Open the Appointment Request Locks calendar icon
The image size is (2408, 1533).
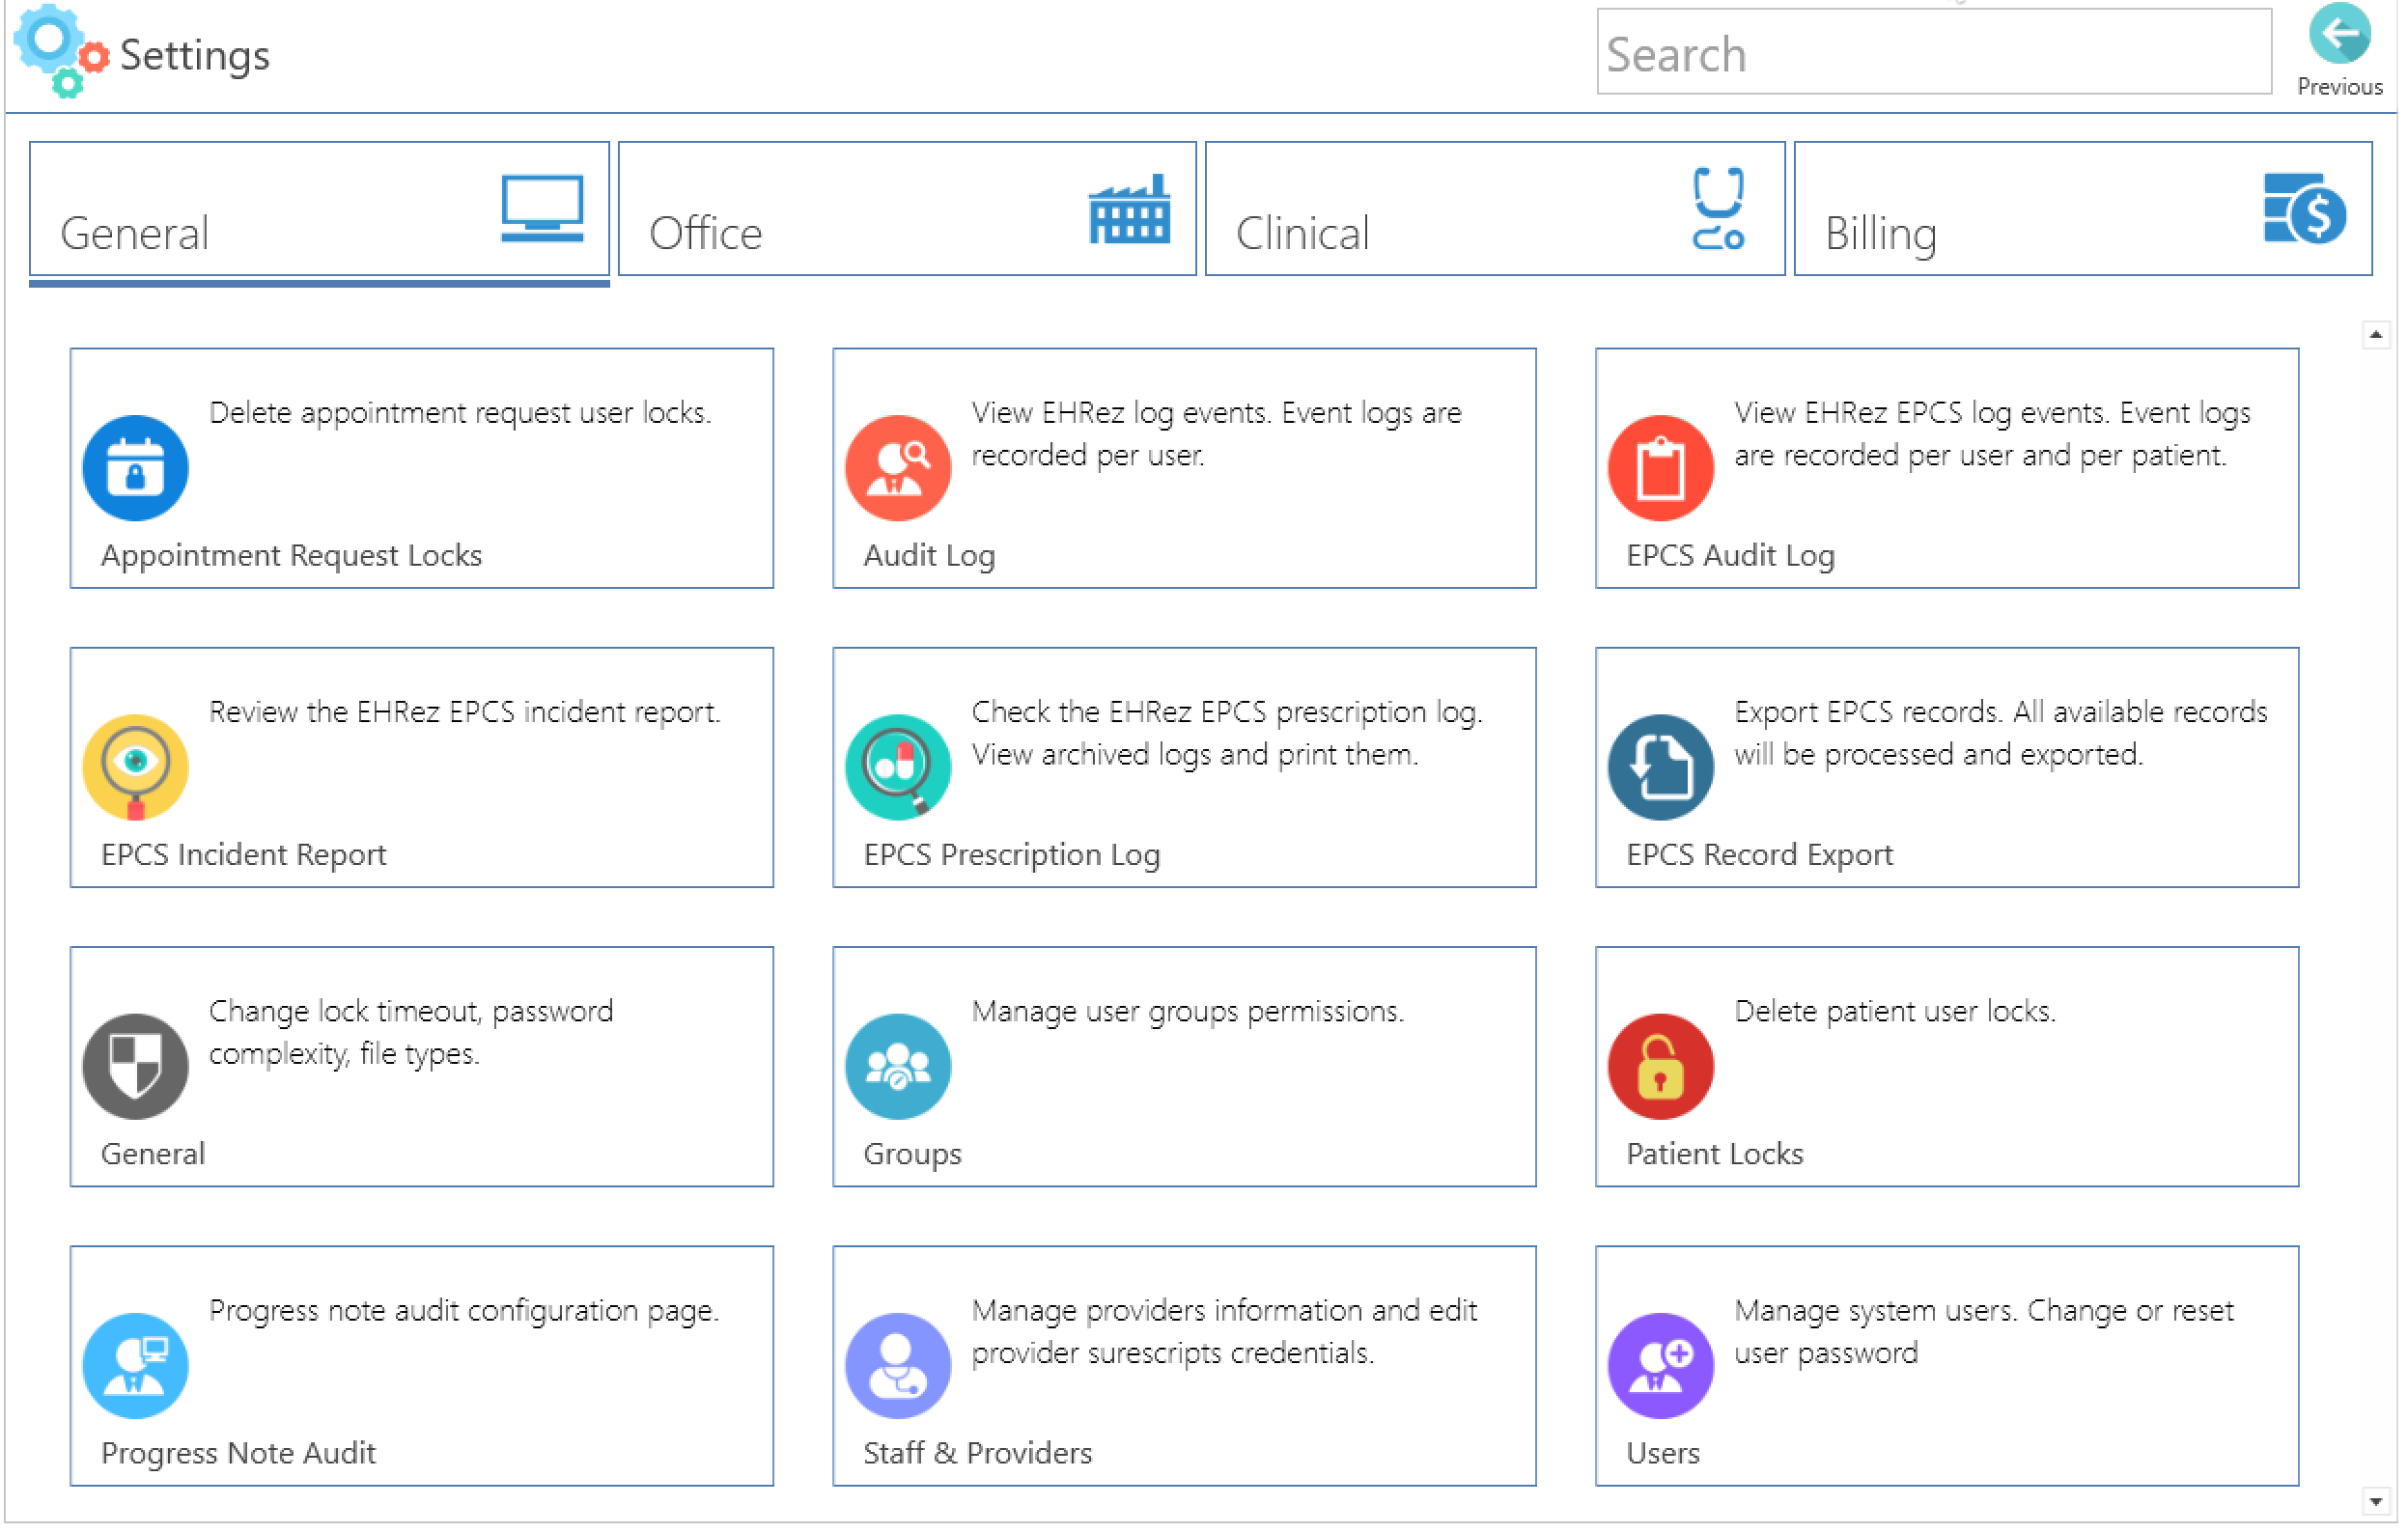[135, 468]
